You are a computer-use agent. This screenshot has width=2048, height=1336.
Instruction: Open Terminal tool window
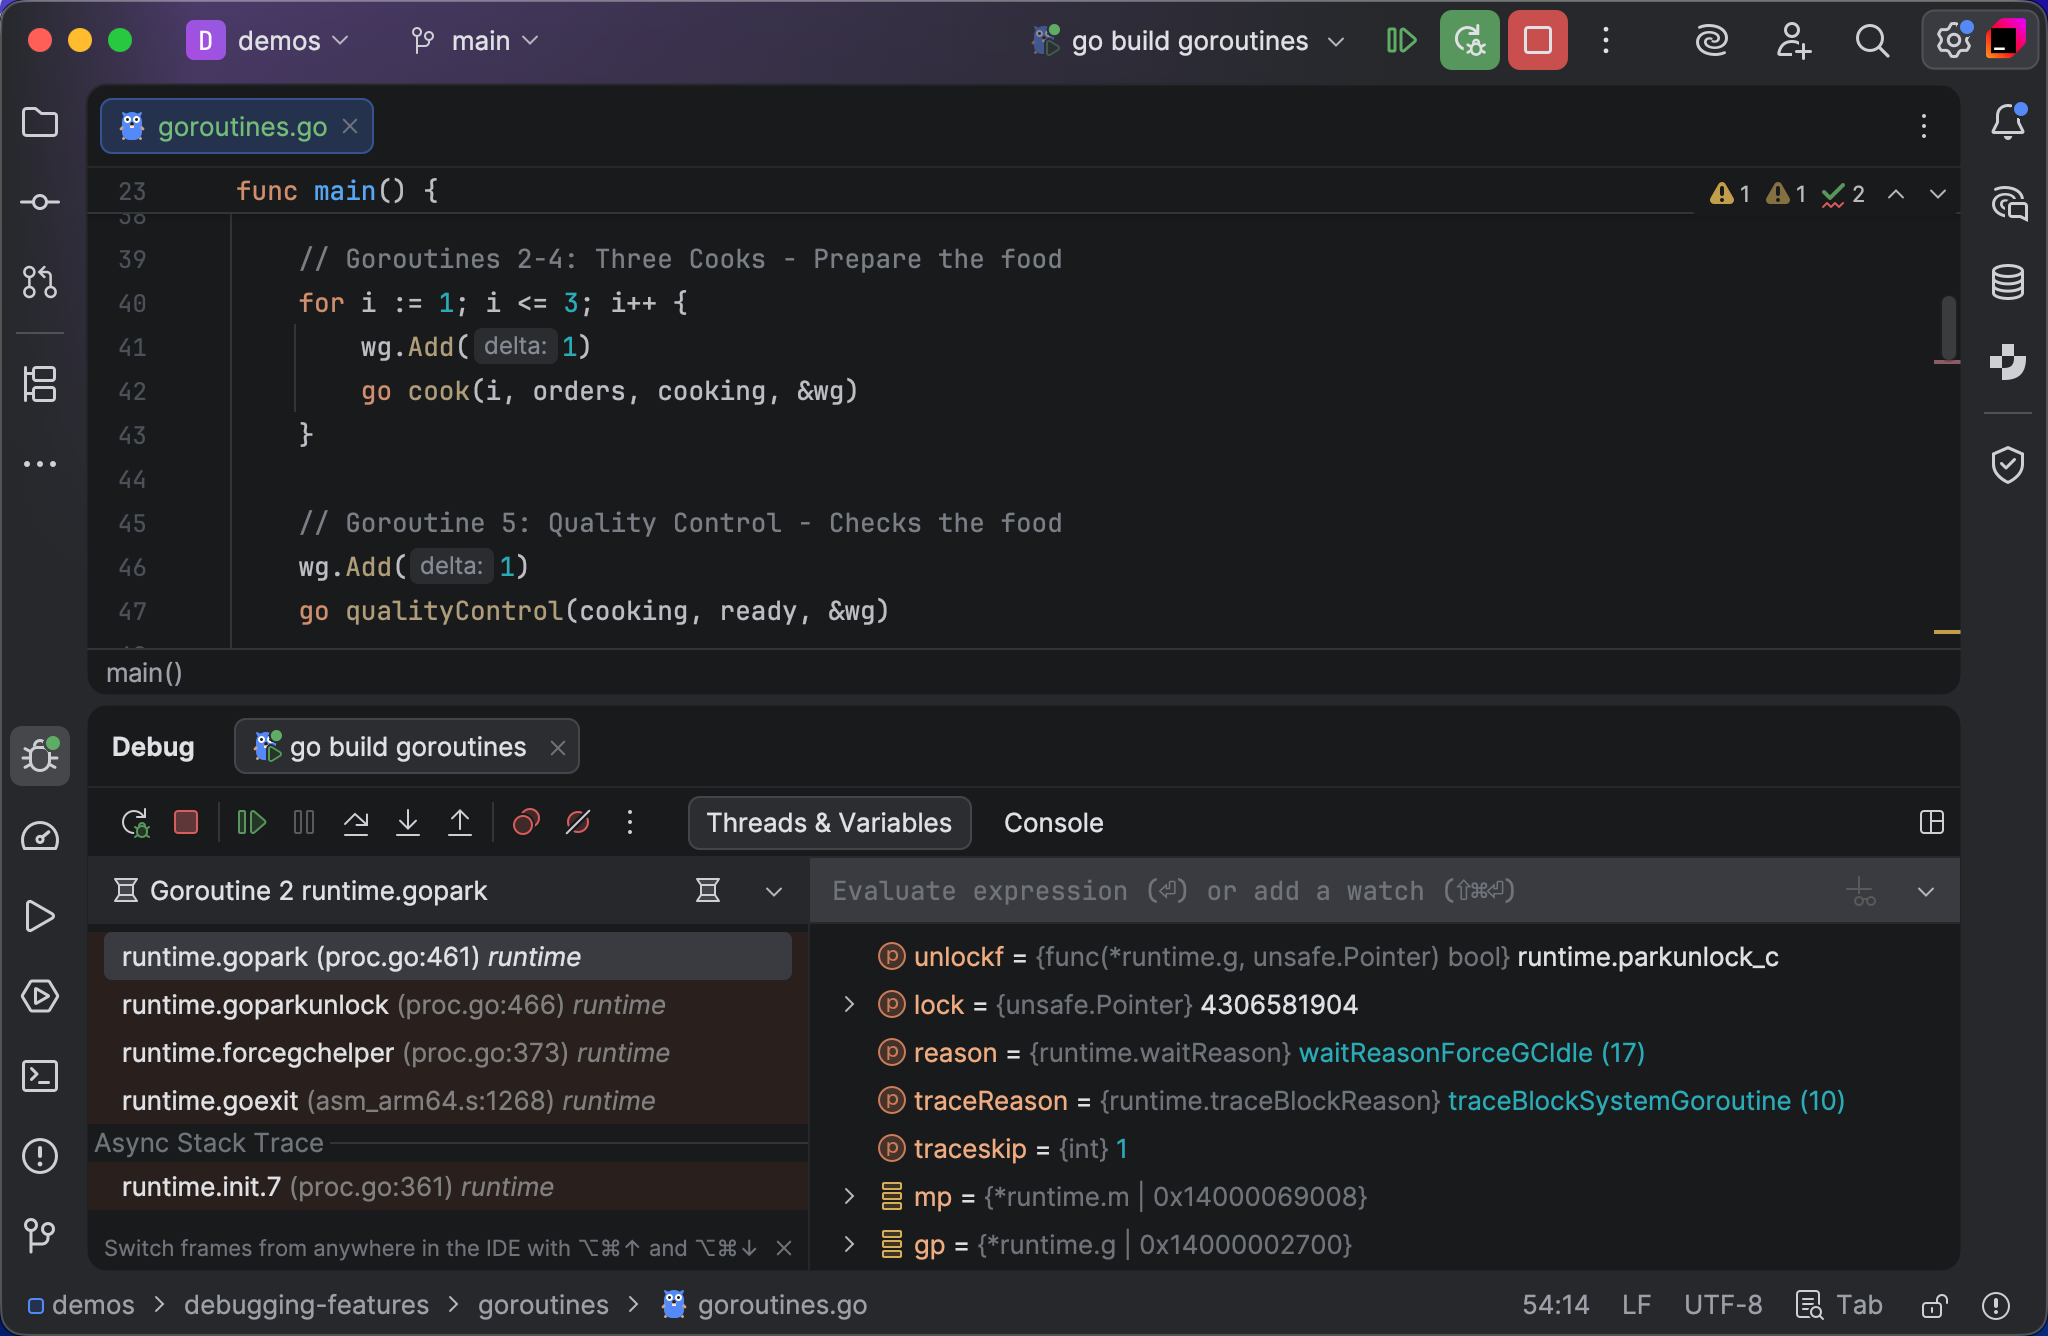40,1076
